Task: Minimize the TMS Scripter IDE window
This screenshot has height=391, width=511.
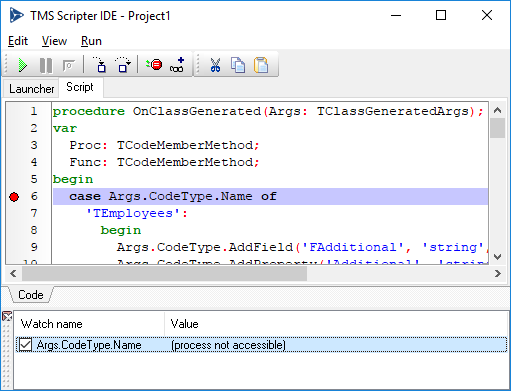Action: [x=396, y=15]
